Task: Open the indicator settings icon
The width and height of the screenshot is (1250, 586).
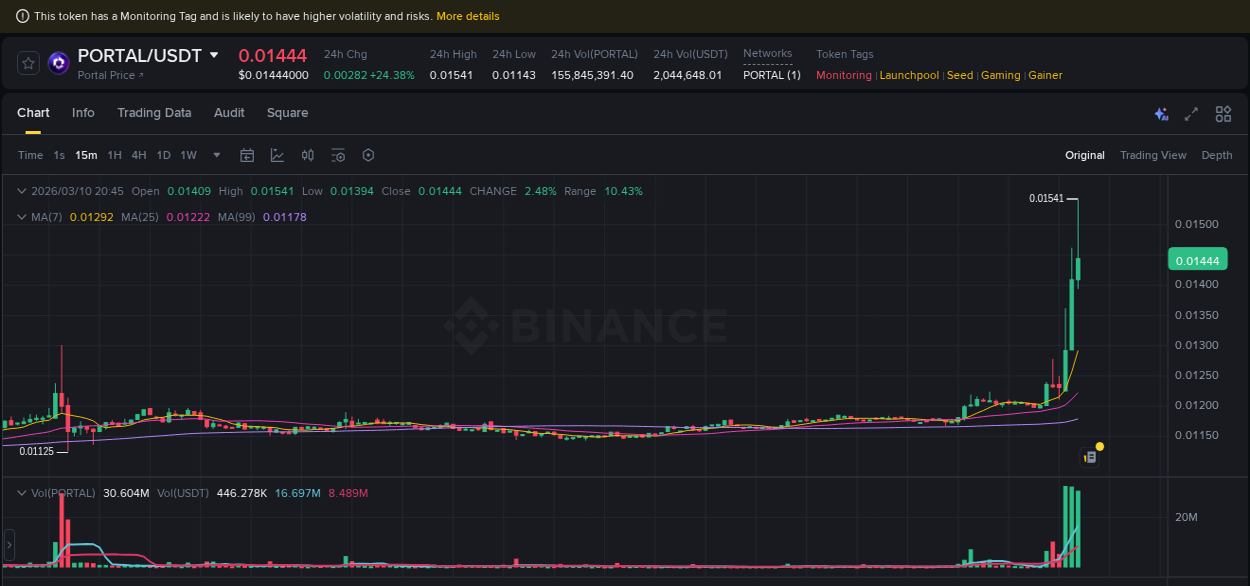Action: (x=337, y=155)
